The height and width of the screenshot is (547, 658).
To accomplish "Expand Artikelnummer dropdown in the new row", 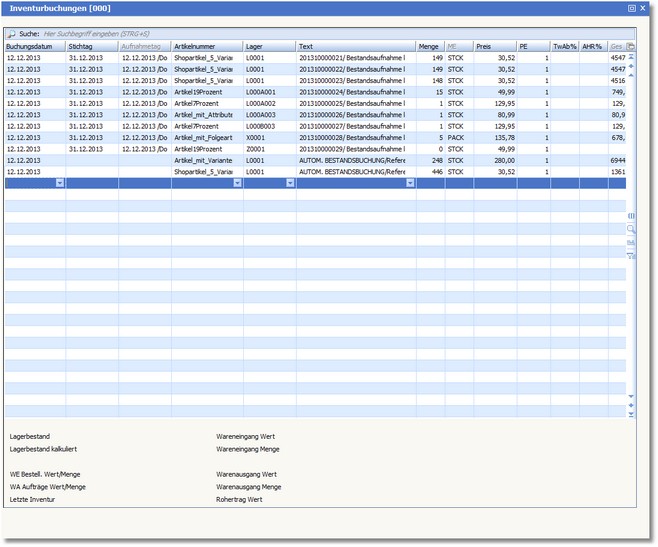I will 237,183.
